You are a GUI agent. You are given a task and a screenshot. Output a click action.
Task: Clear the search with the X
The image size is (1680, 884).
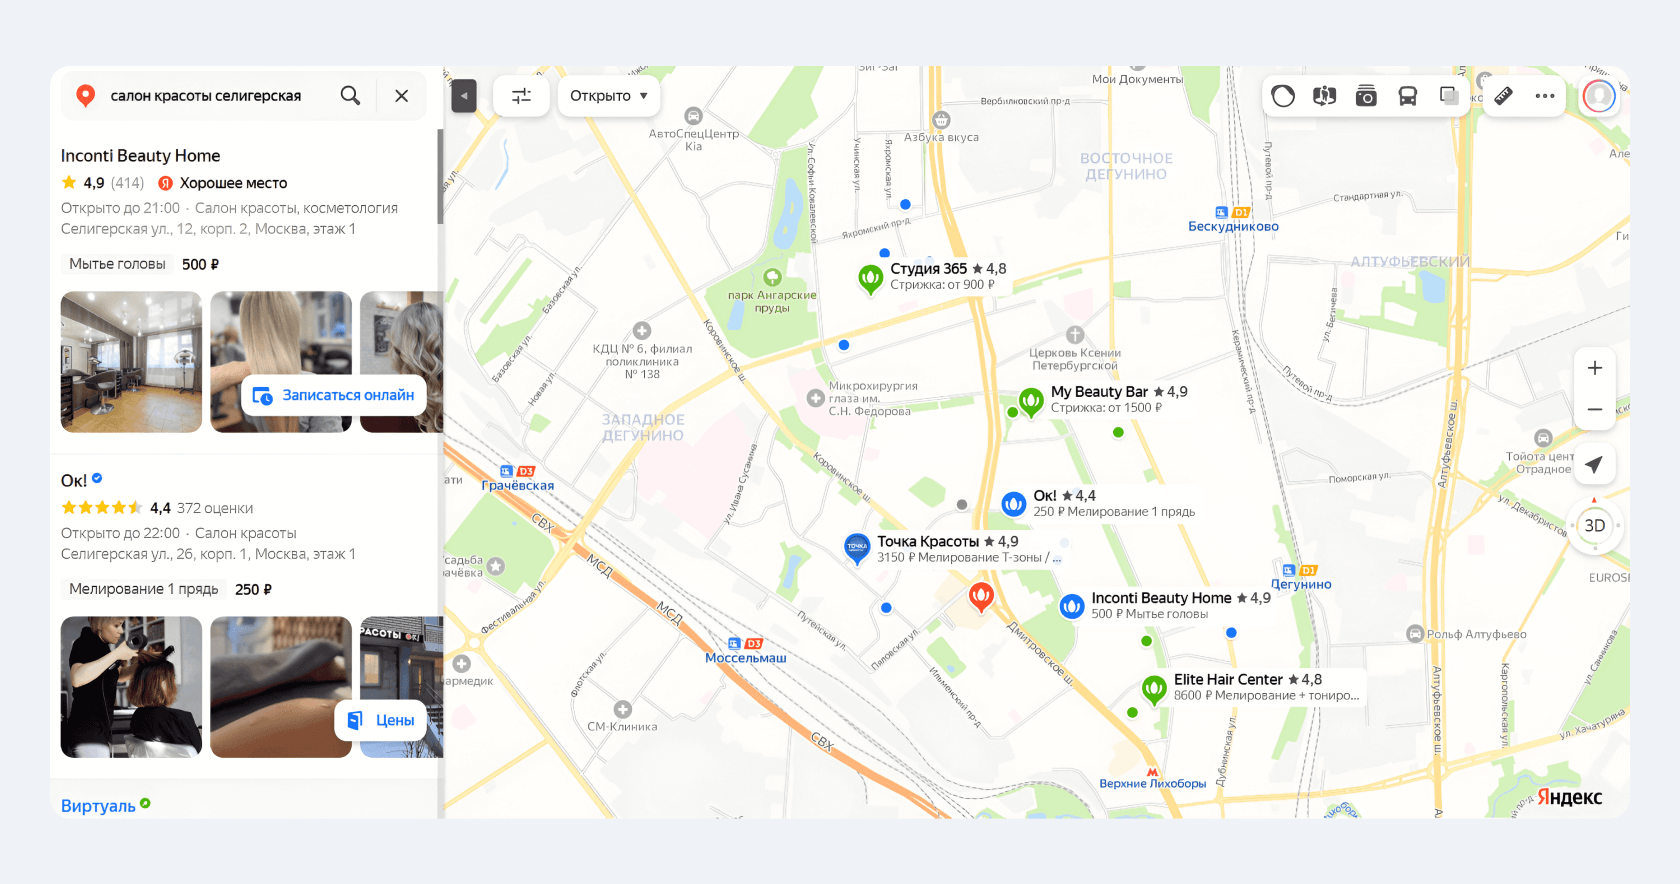(401, 96)
